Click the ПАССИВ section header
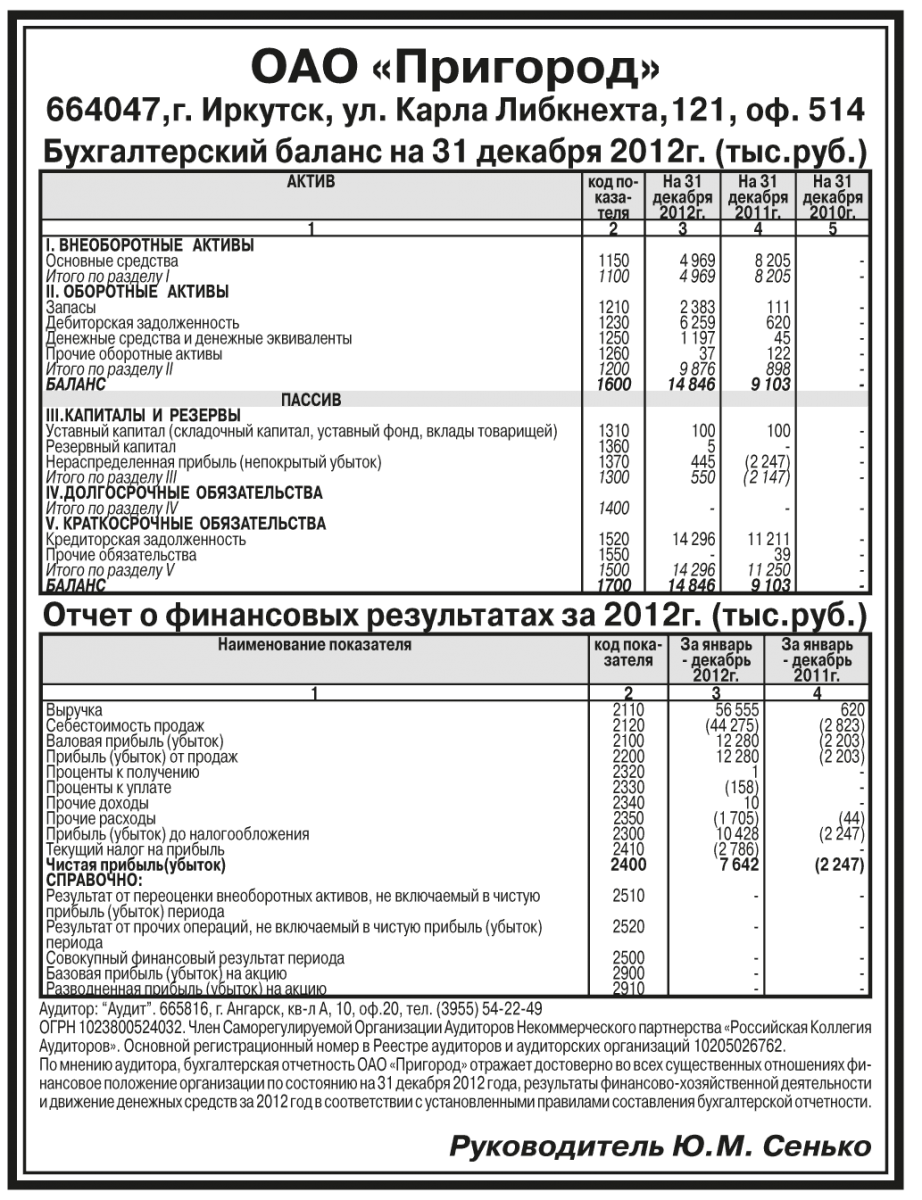The image size is (922, 1200). (311, 399)
